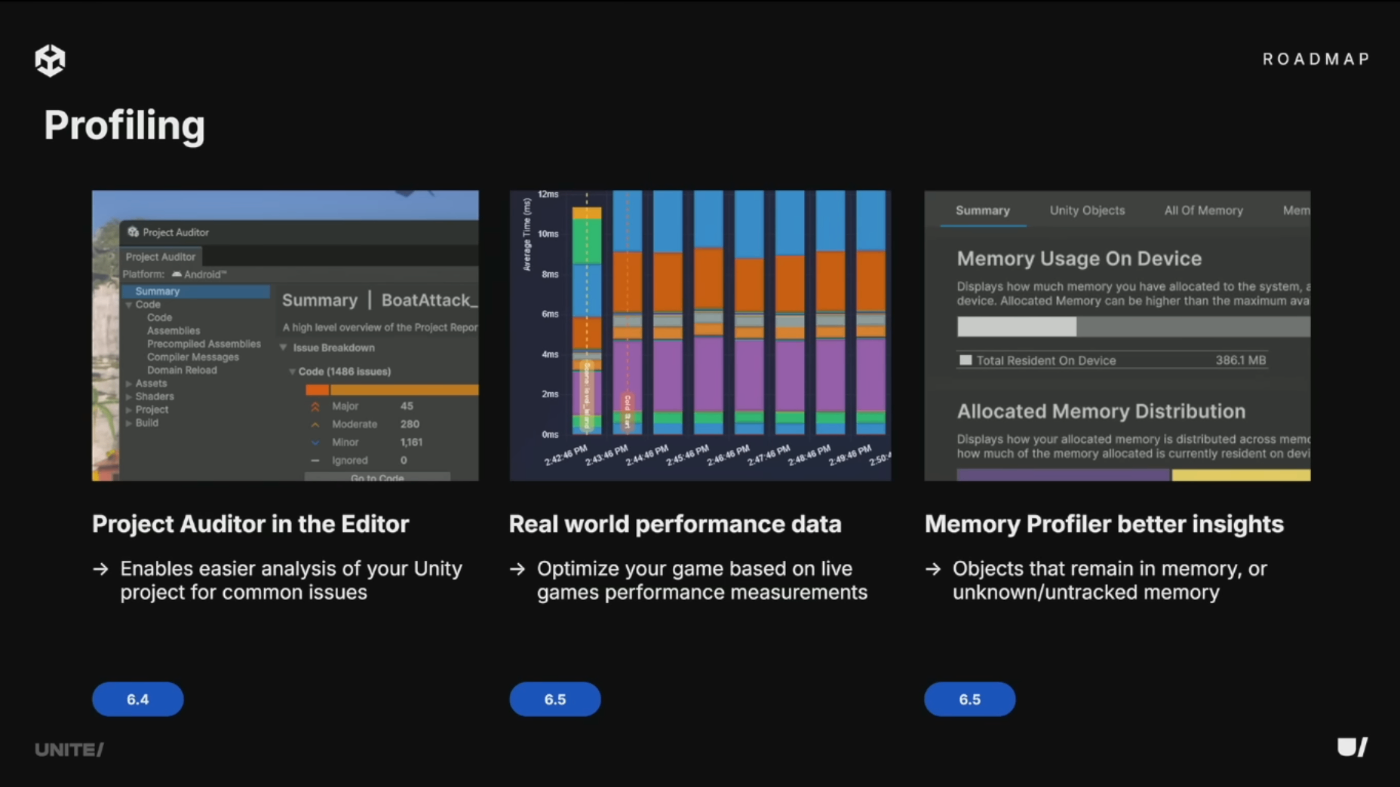
Task: Click the 6.4 version badge
Action: coord(138,699)
